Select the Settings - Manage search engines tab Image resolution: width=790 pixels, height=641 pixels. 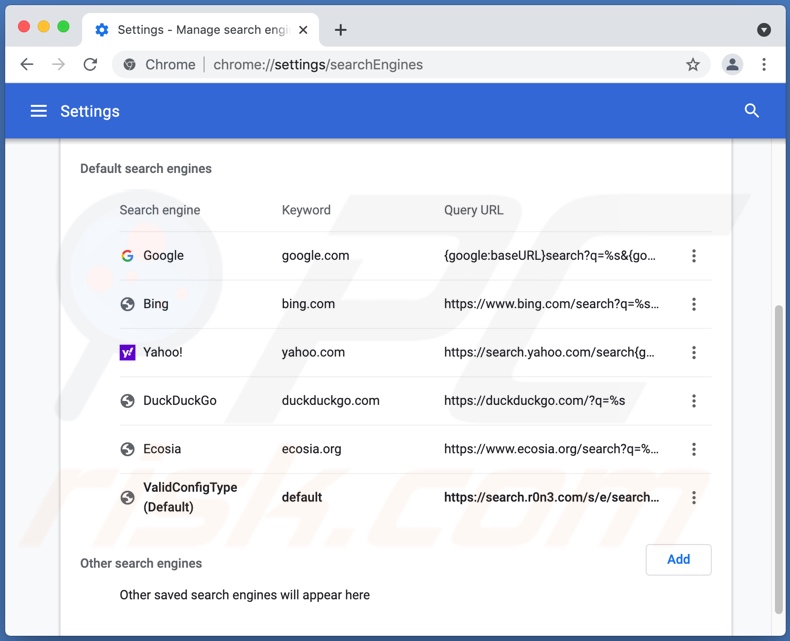201,30
